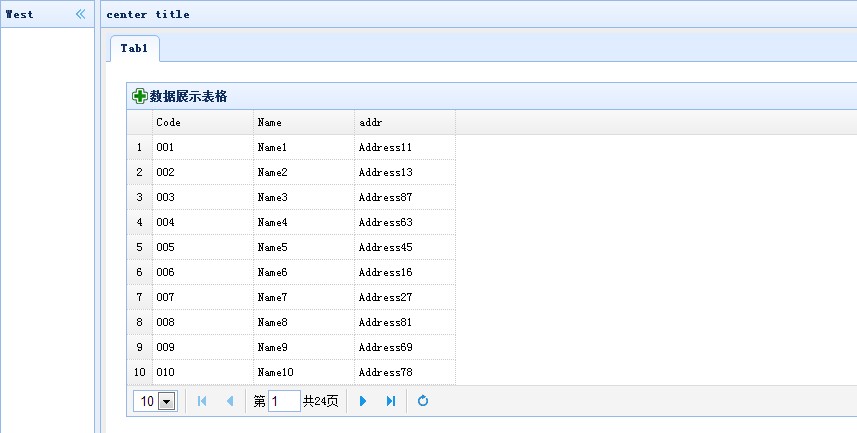Click the green plus icon beside grid title
The image size is (857, 433).
[139, 96]
